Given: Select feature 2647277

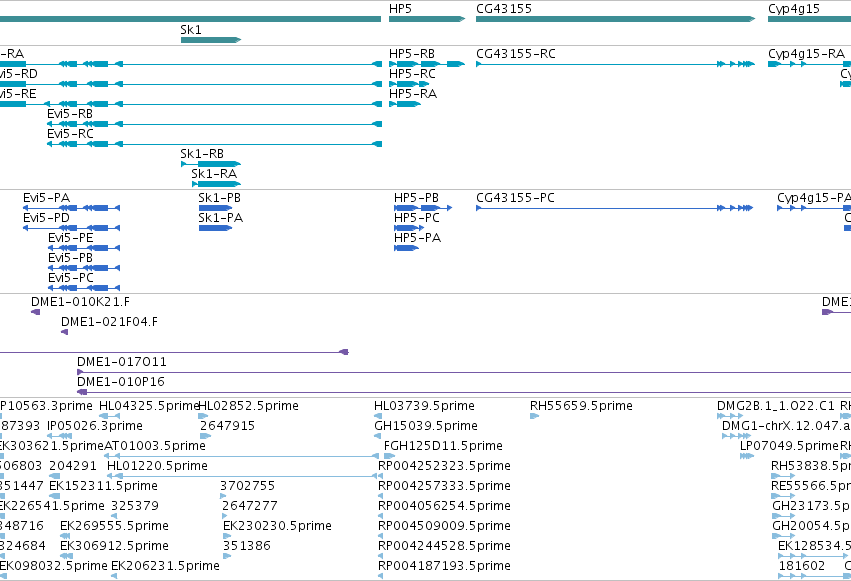Looking at the screenshot, I should click(225, 516).
